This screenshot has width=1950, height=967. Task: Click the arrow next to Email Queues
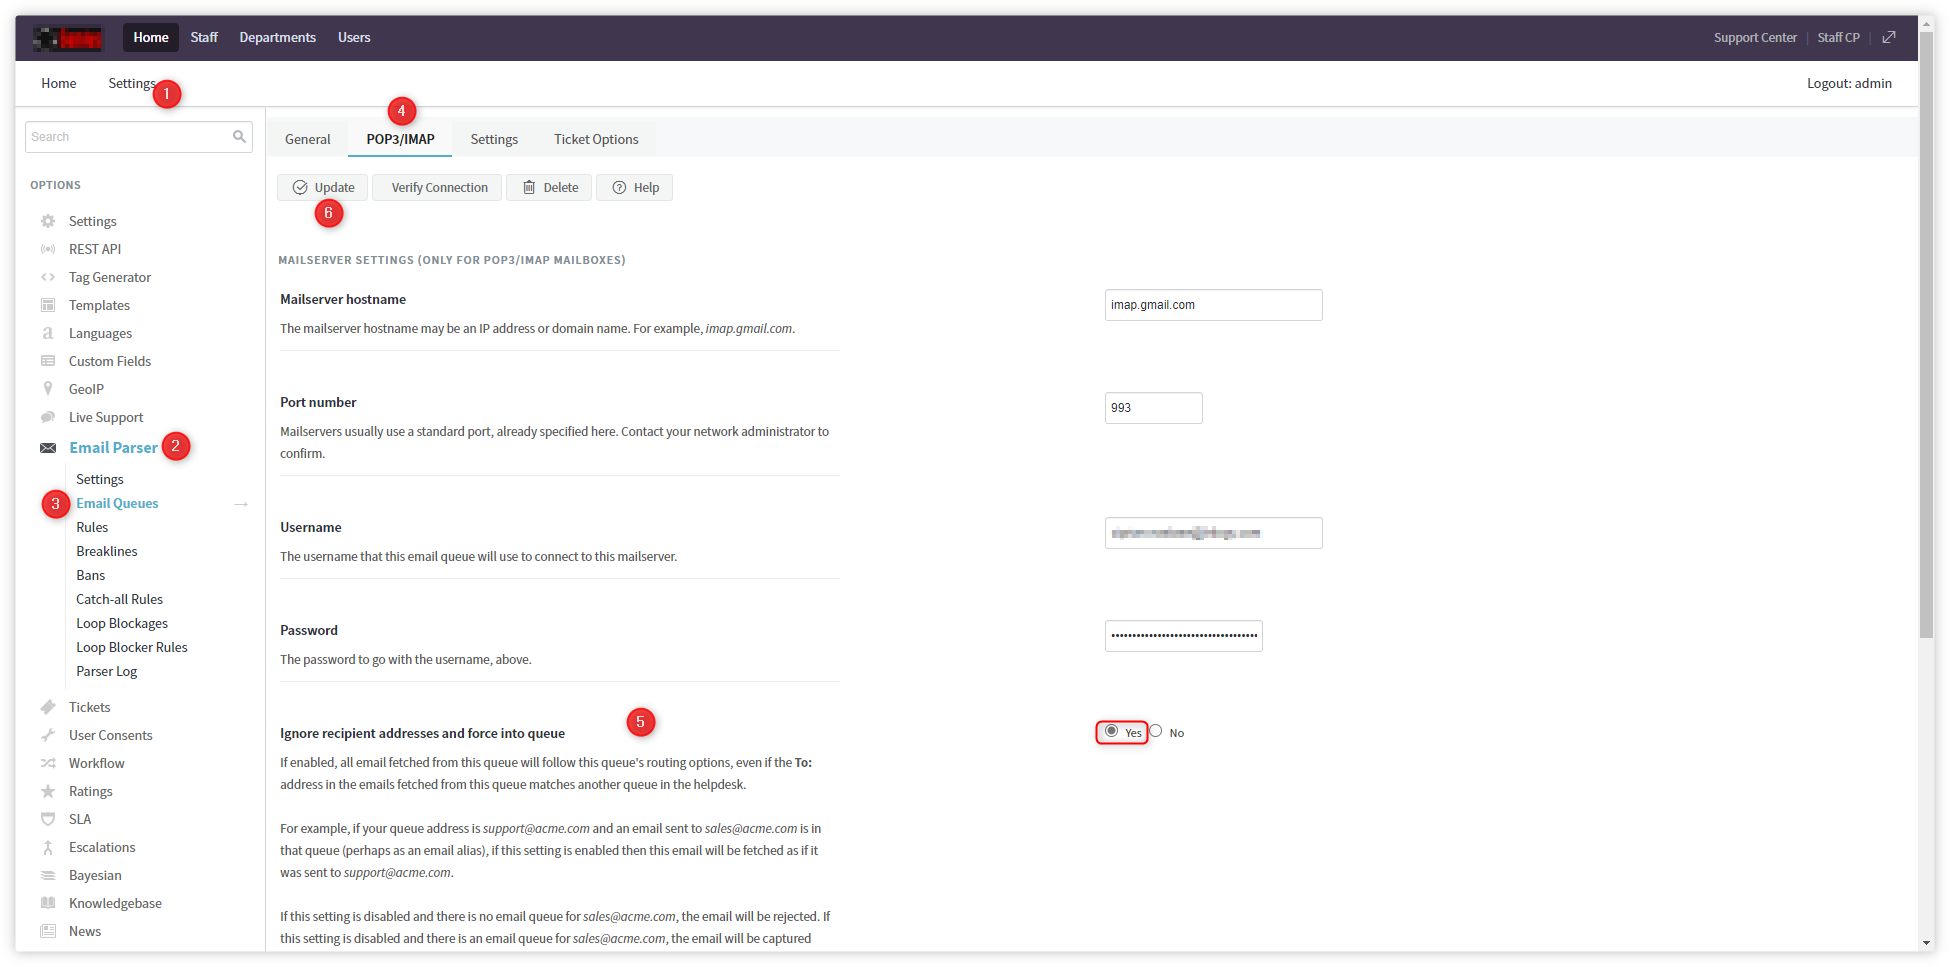pyautogui.click(x=241, y=504)
